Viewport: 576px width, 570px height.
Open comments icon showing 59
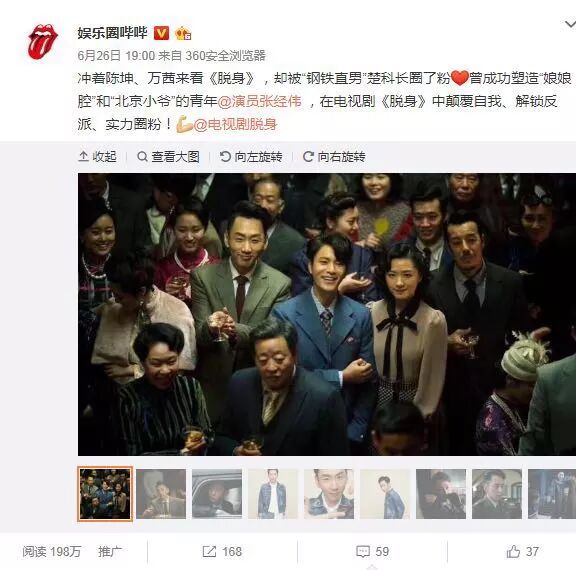point(372,551)
